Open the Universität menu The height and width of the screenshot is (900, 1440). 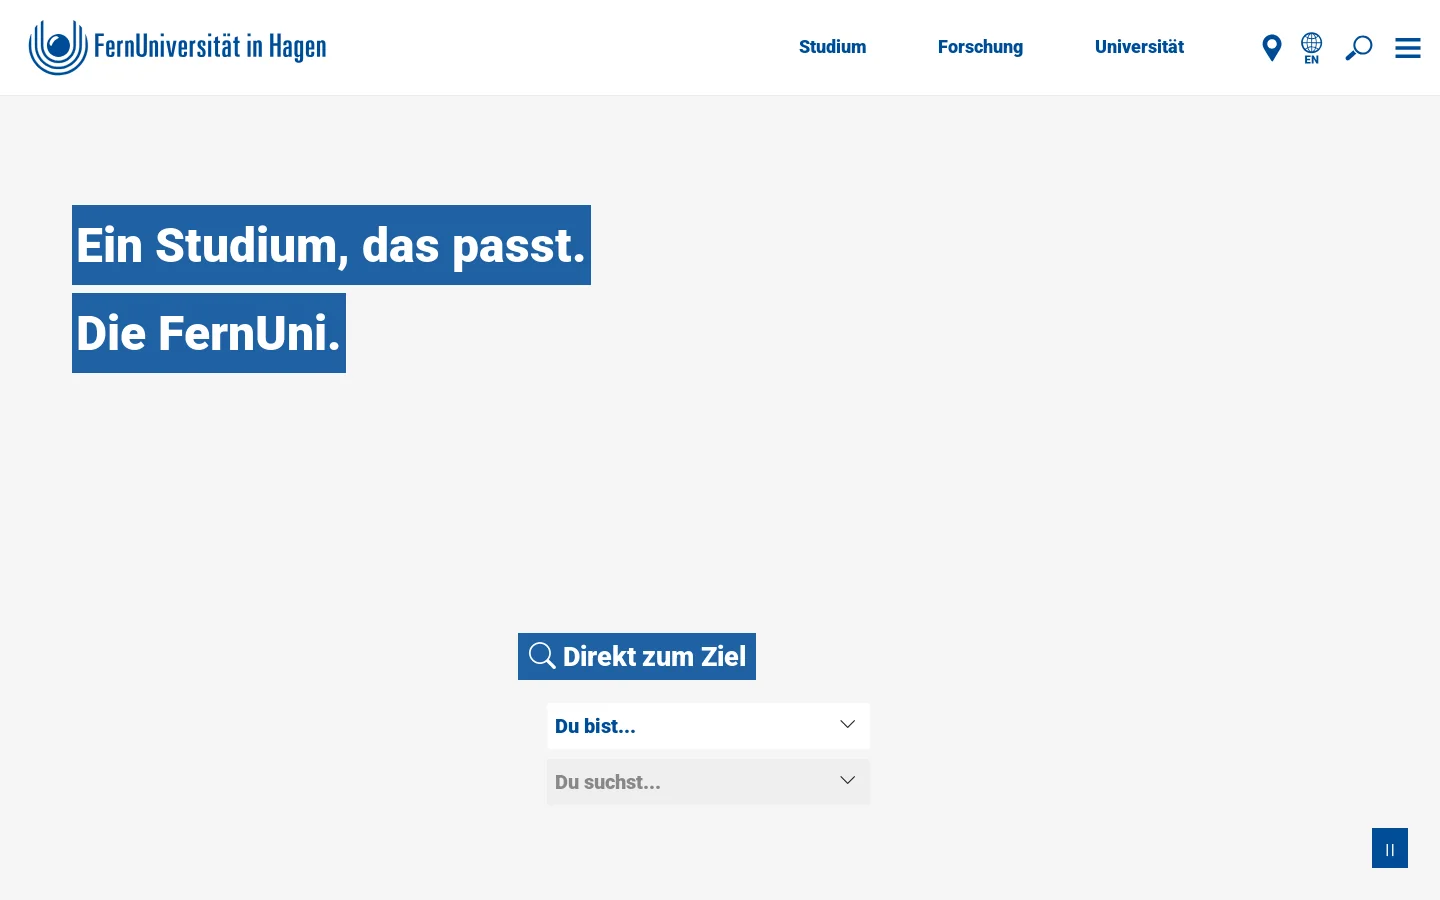coord(1139,47)
